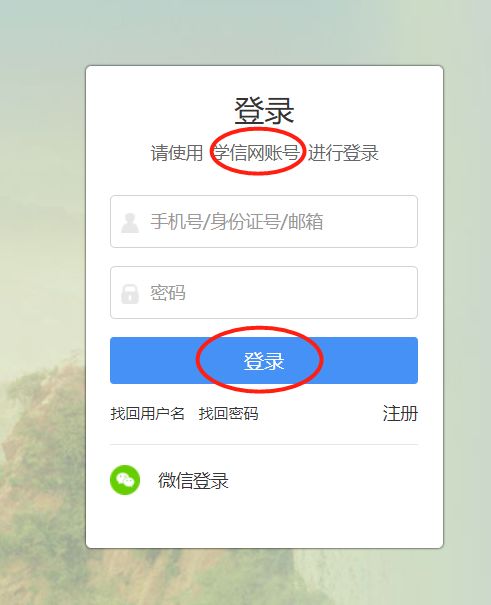Image resolution: width=491 pixels, height=605 pixels.
Task: Click the 进行登录 text in subtitle
Action: [343, 153]
